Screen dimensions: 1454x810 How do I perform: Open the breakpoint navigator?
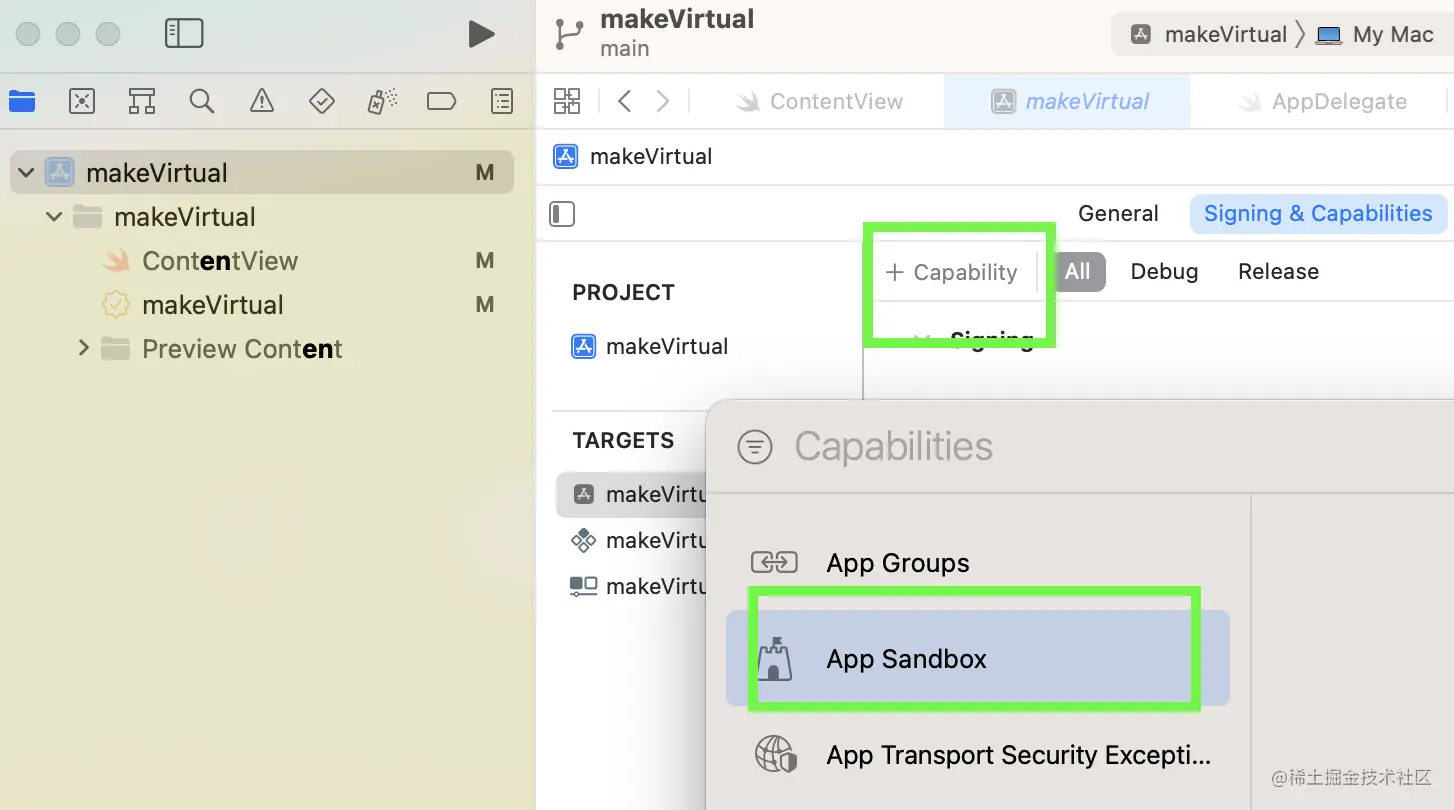pos(441,101)
